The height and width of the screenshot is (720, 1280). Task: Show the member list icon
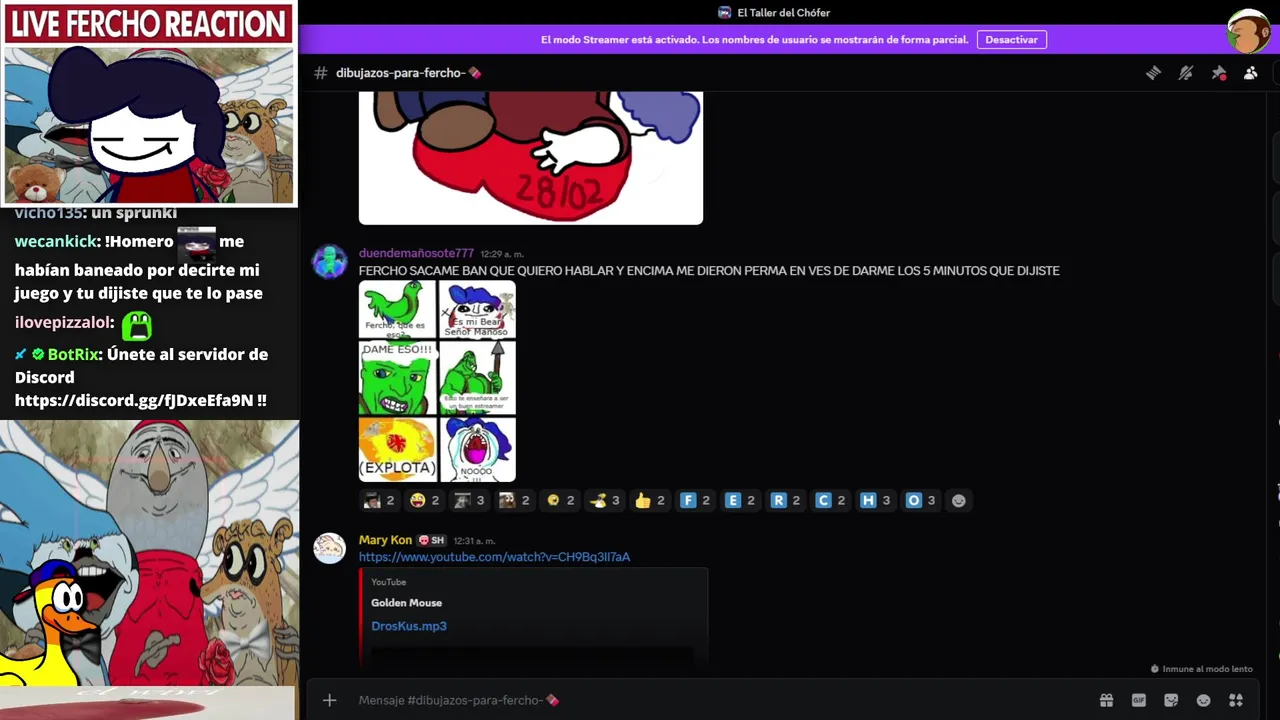click(1250, 73)
